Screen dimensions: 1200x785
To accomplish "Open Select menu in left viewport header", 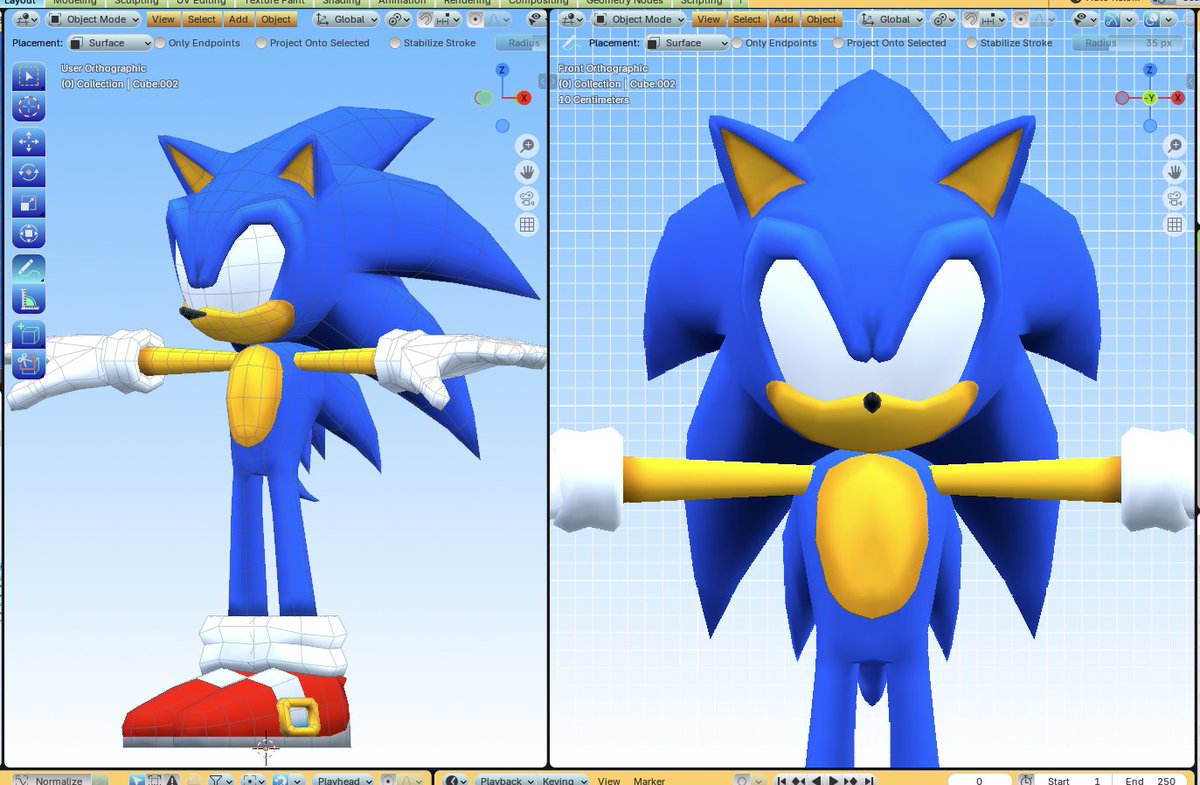I will [x=201, y=19].
